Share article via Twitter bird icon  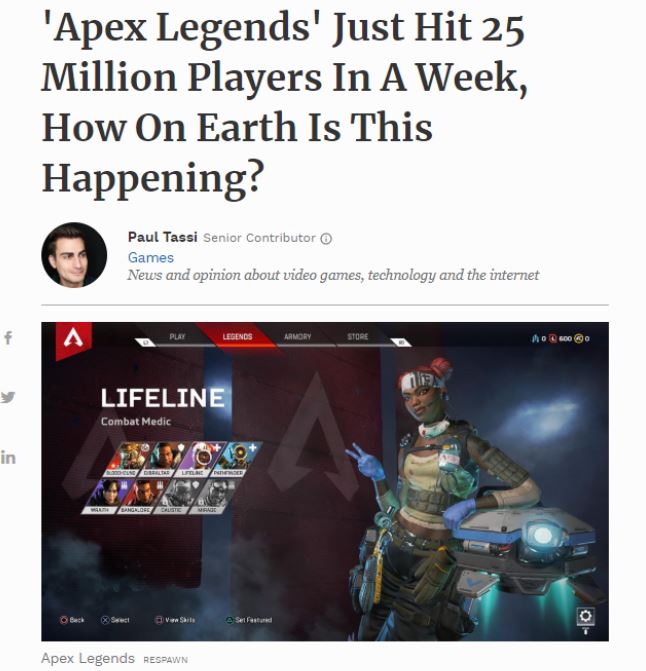click(8, 397)
